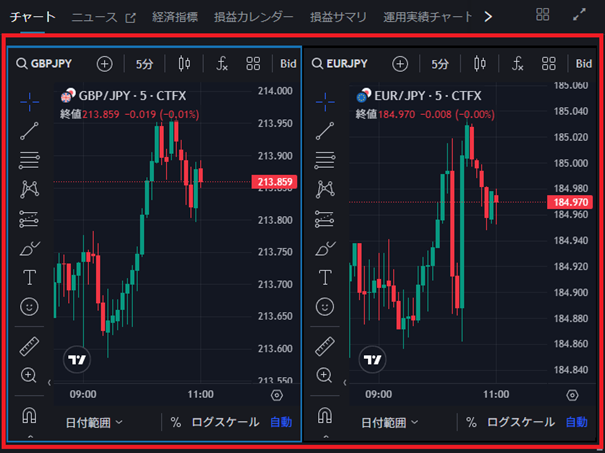Open the emoji icons tool on GBPJPY chart
The image size is (605, 453).
pos(29,307)
